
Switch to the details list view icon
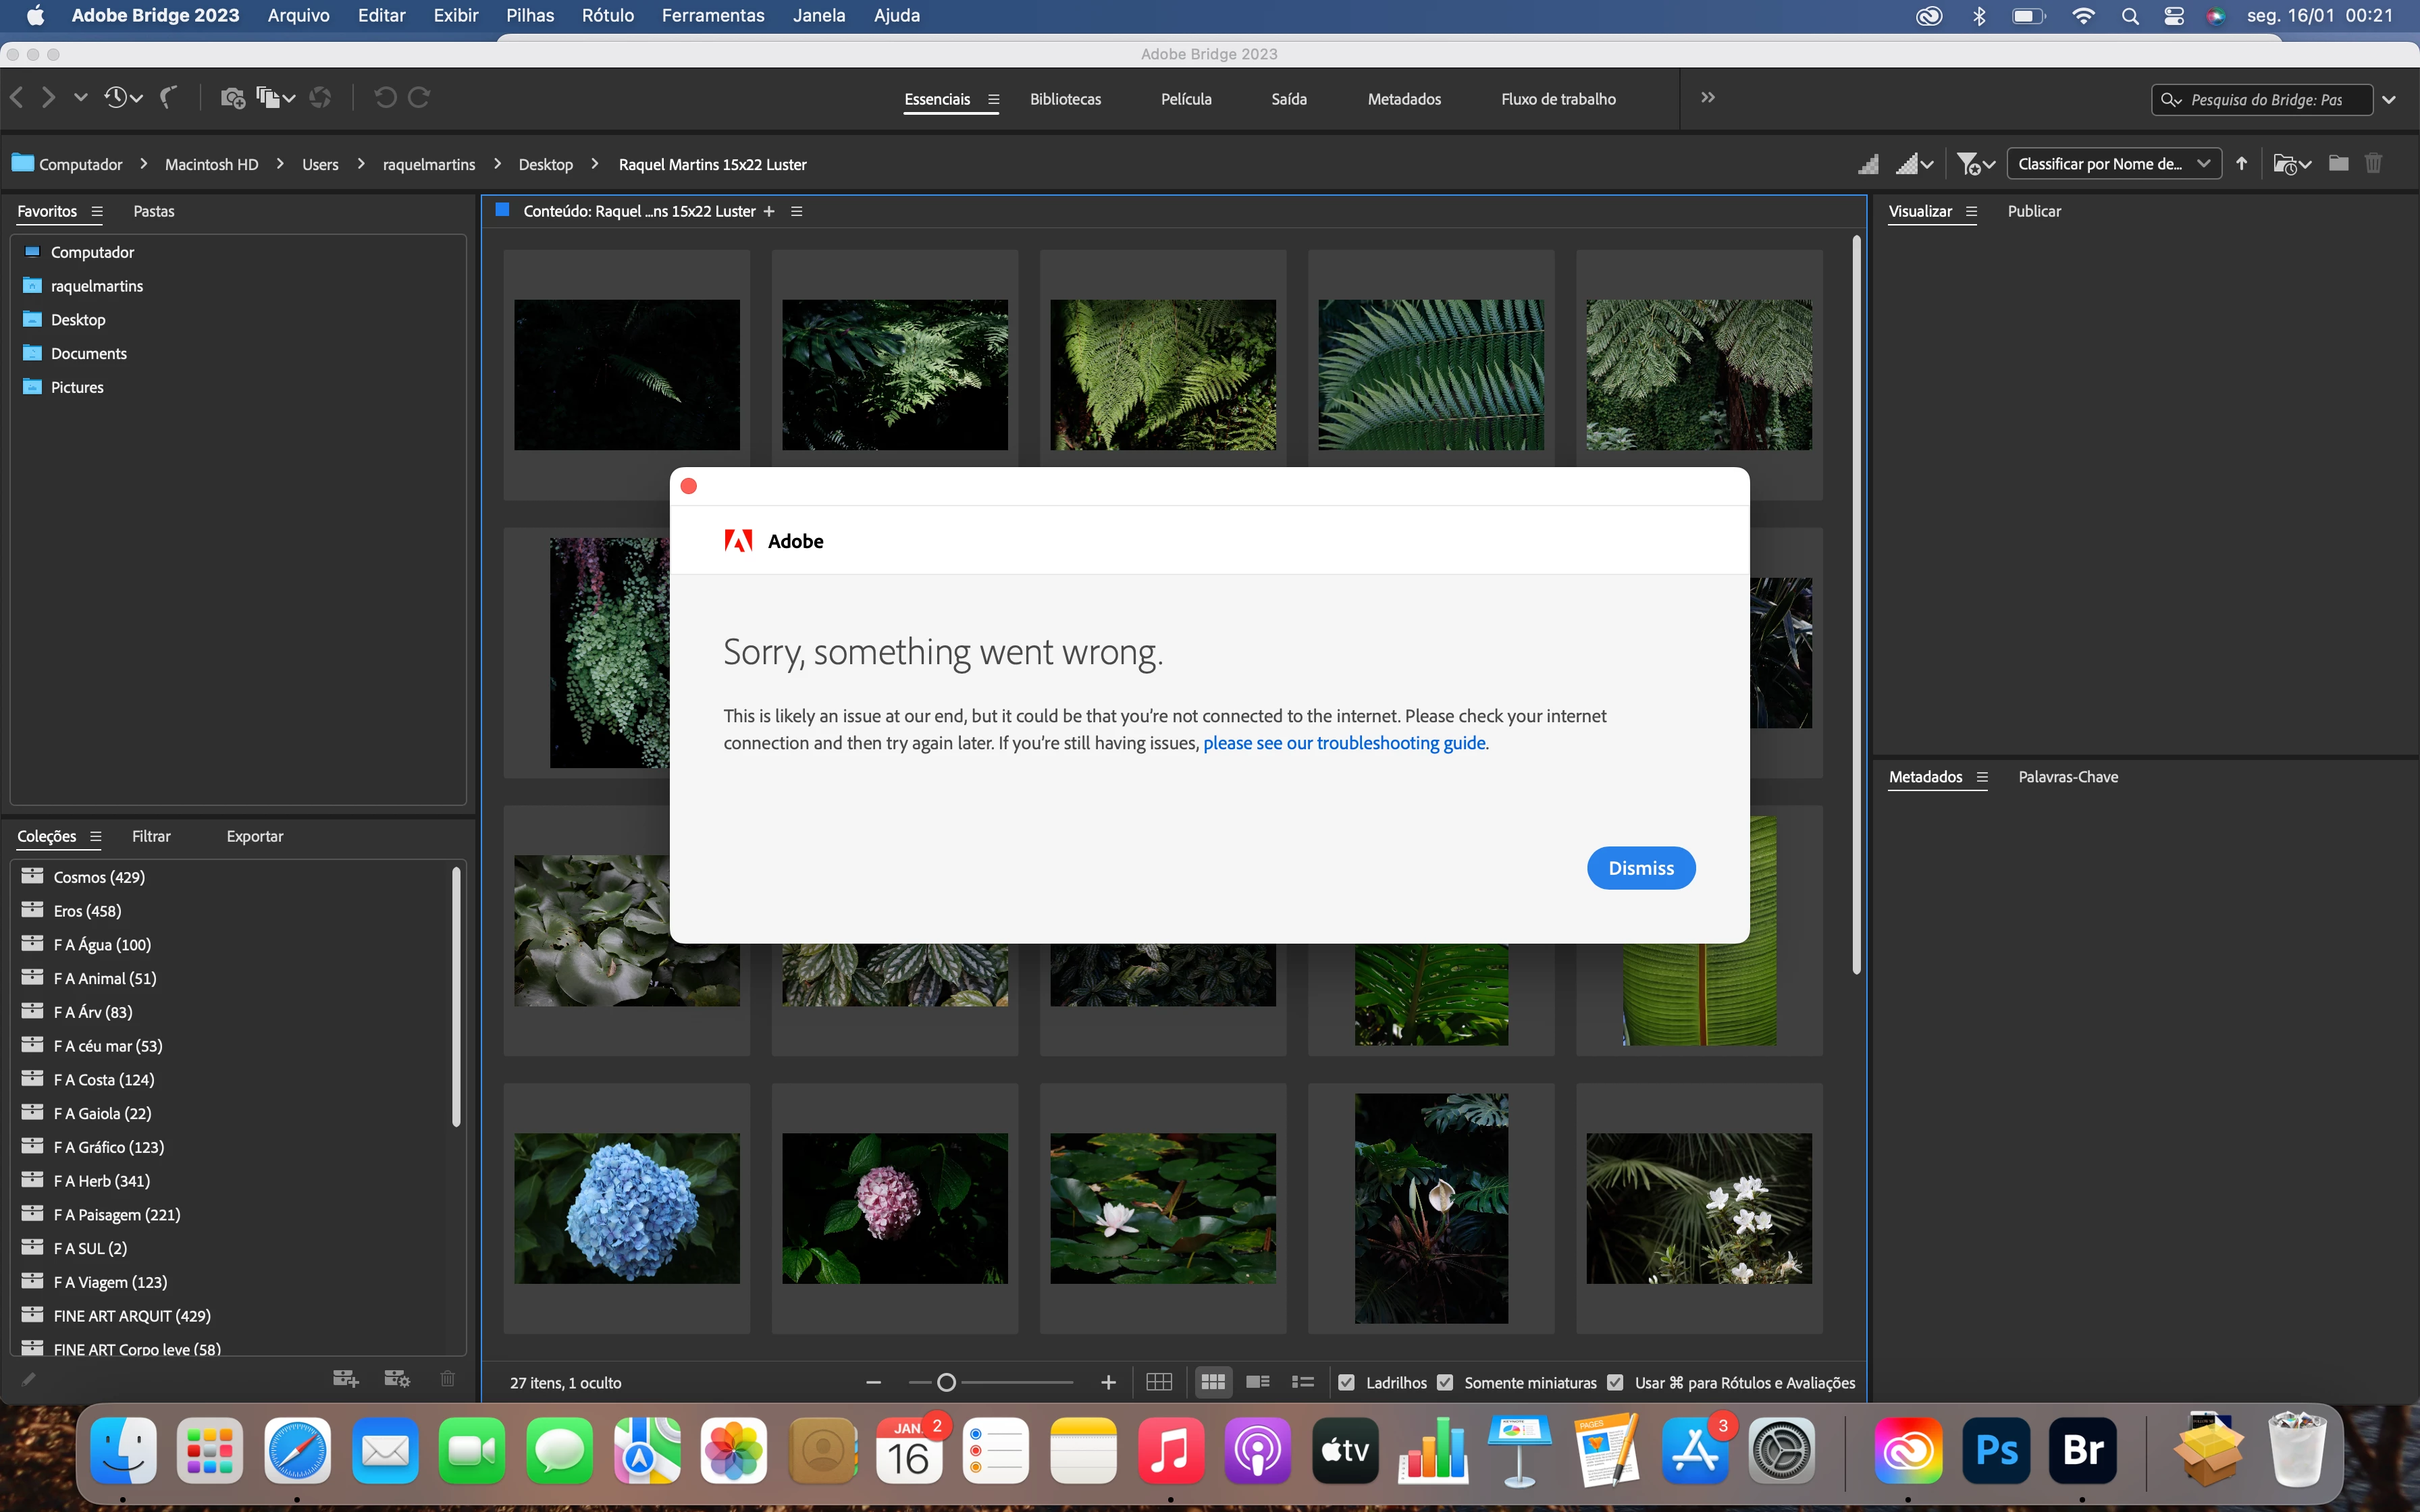tap(1257, 1382)
